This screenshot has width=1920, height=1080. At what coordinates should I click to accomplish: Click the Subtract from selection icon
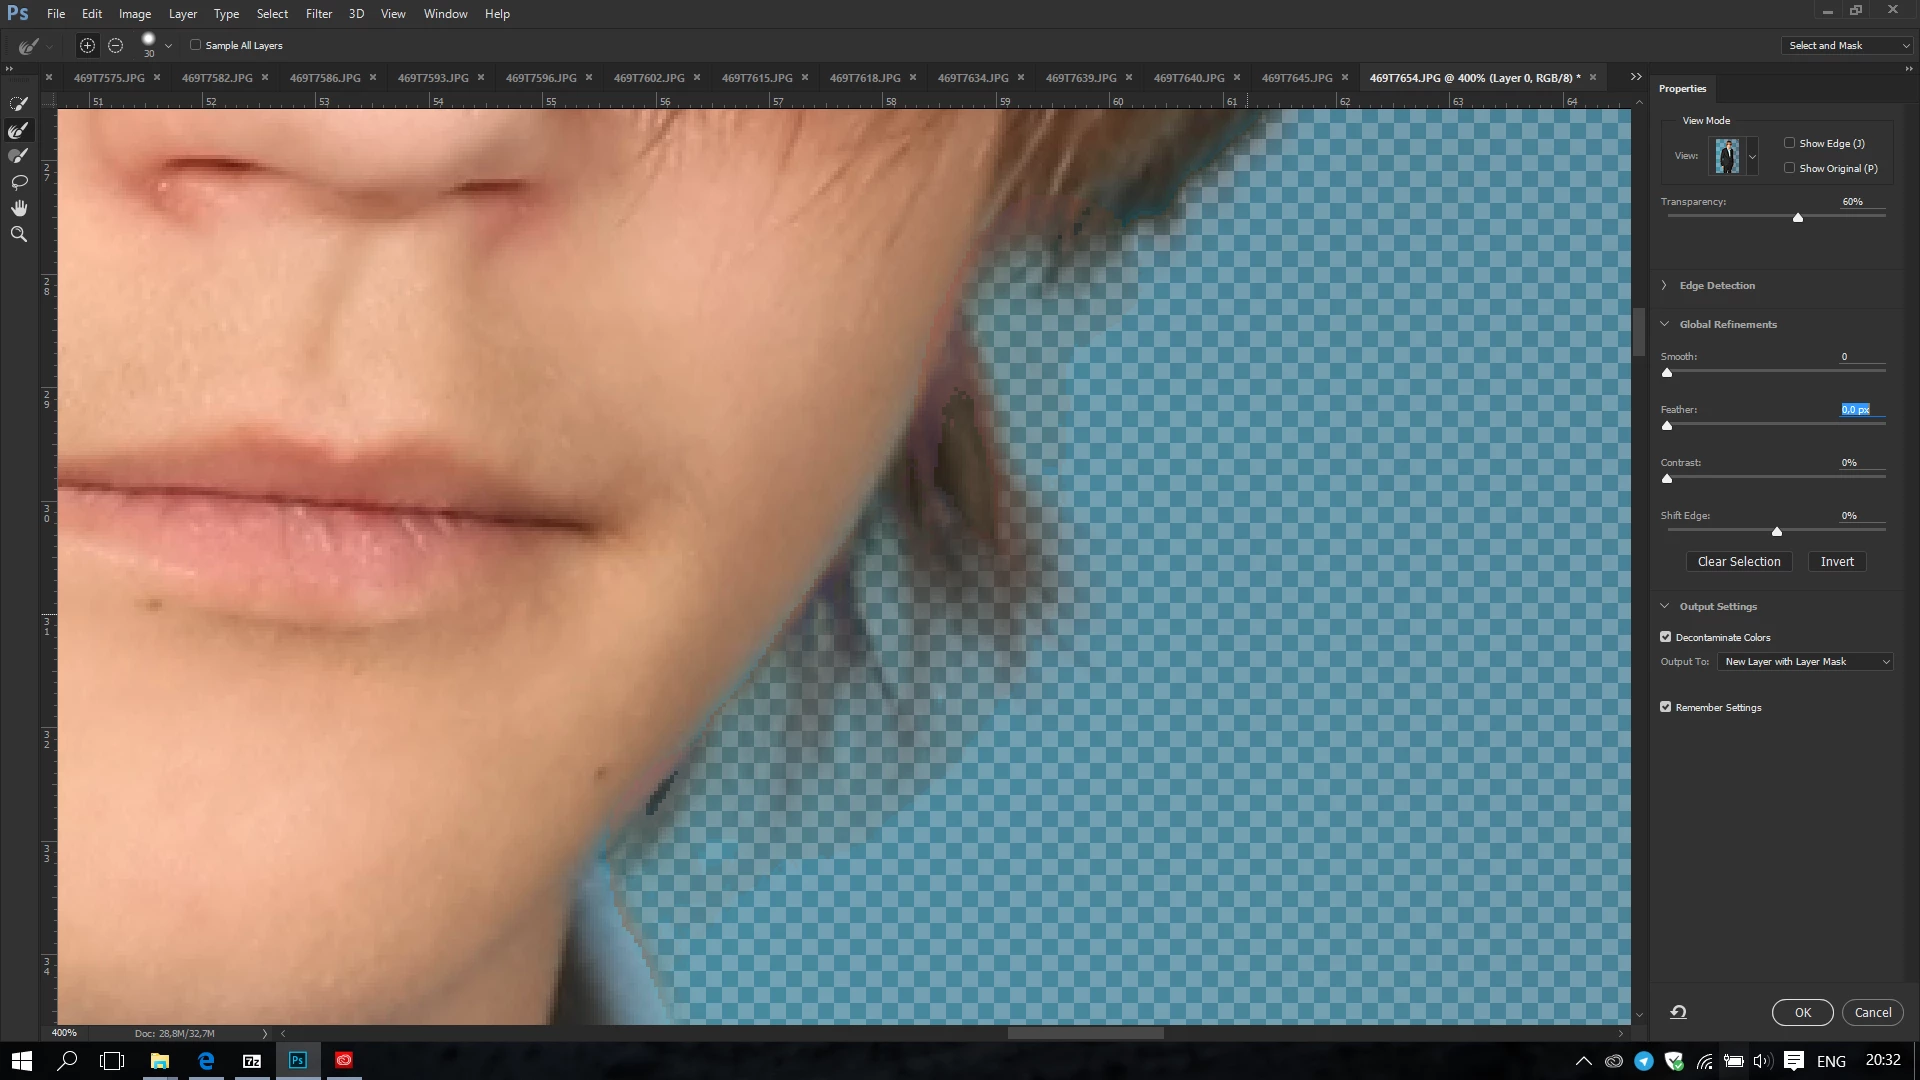point(115,46)
